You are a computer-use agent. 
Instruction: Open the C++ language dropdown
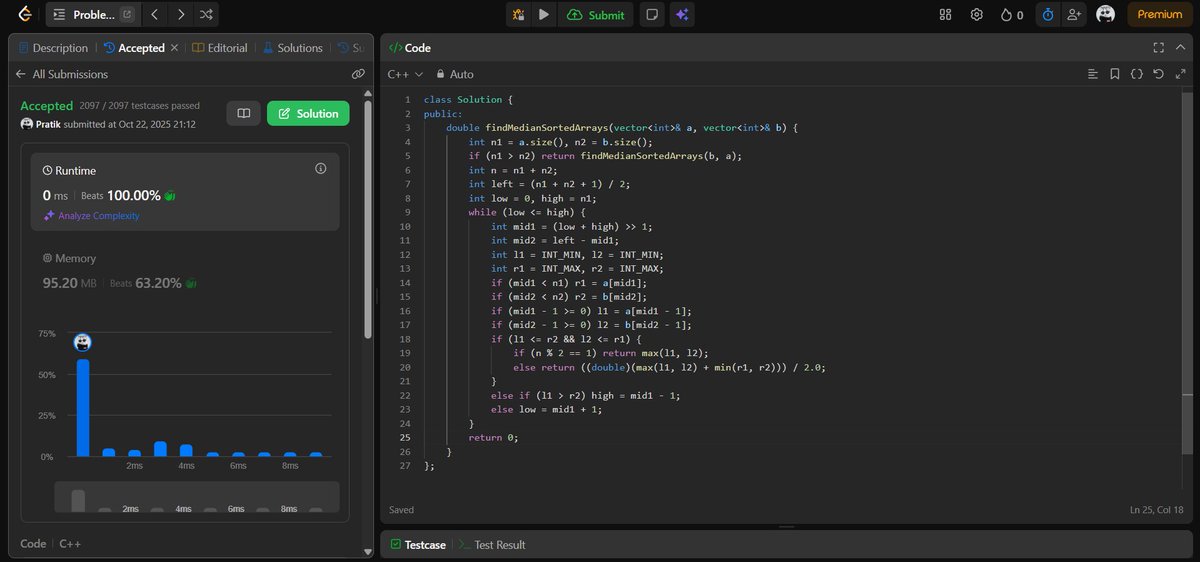[x=405, y=74]
